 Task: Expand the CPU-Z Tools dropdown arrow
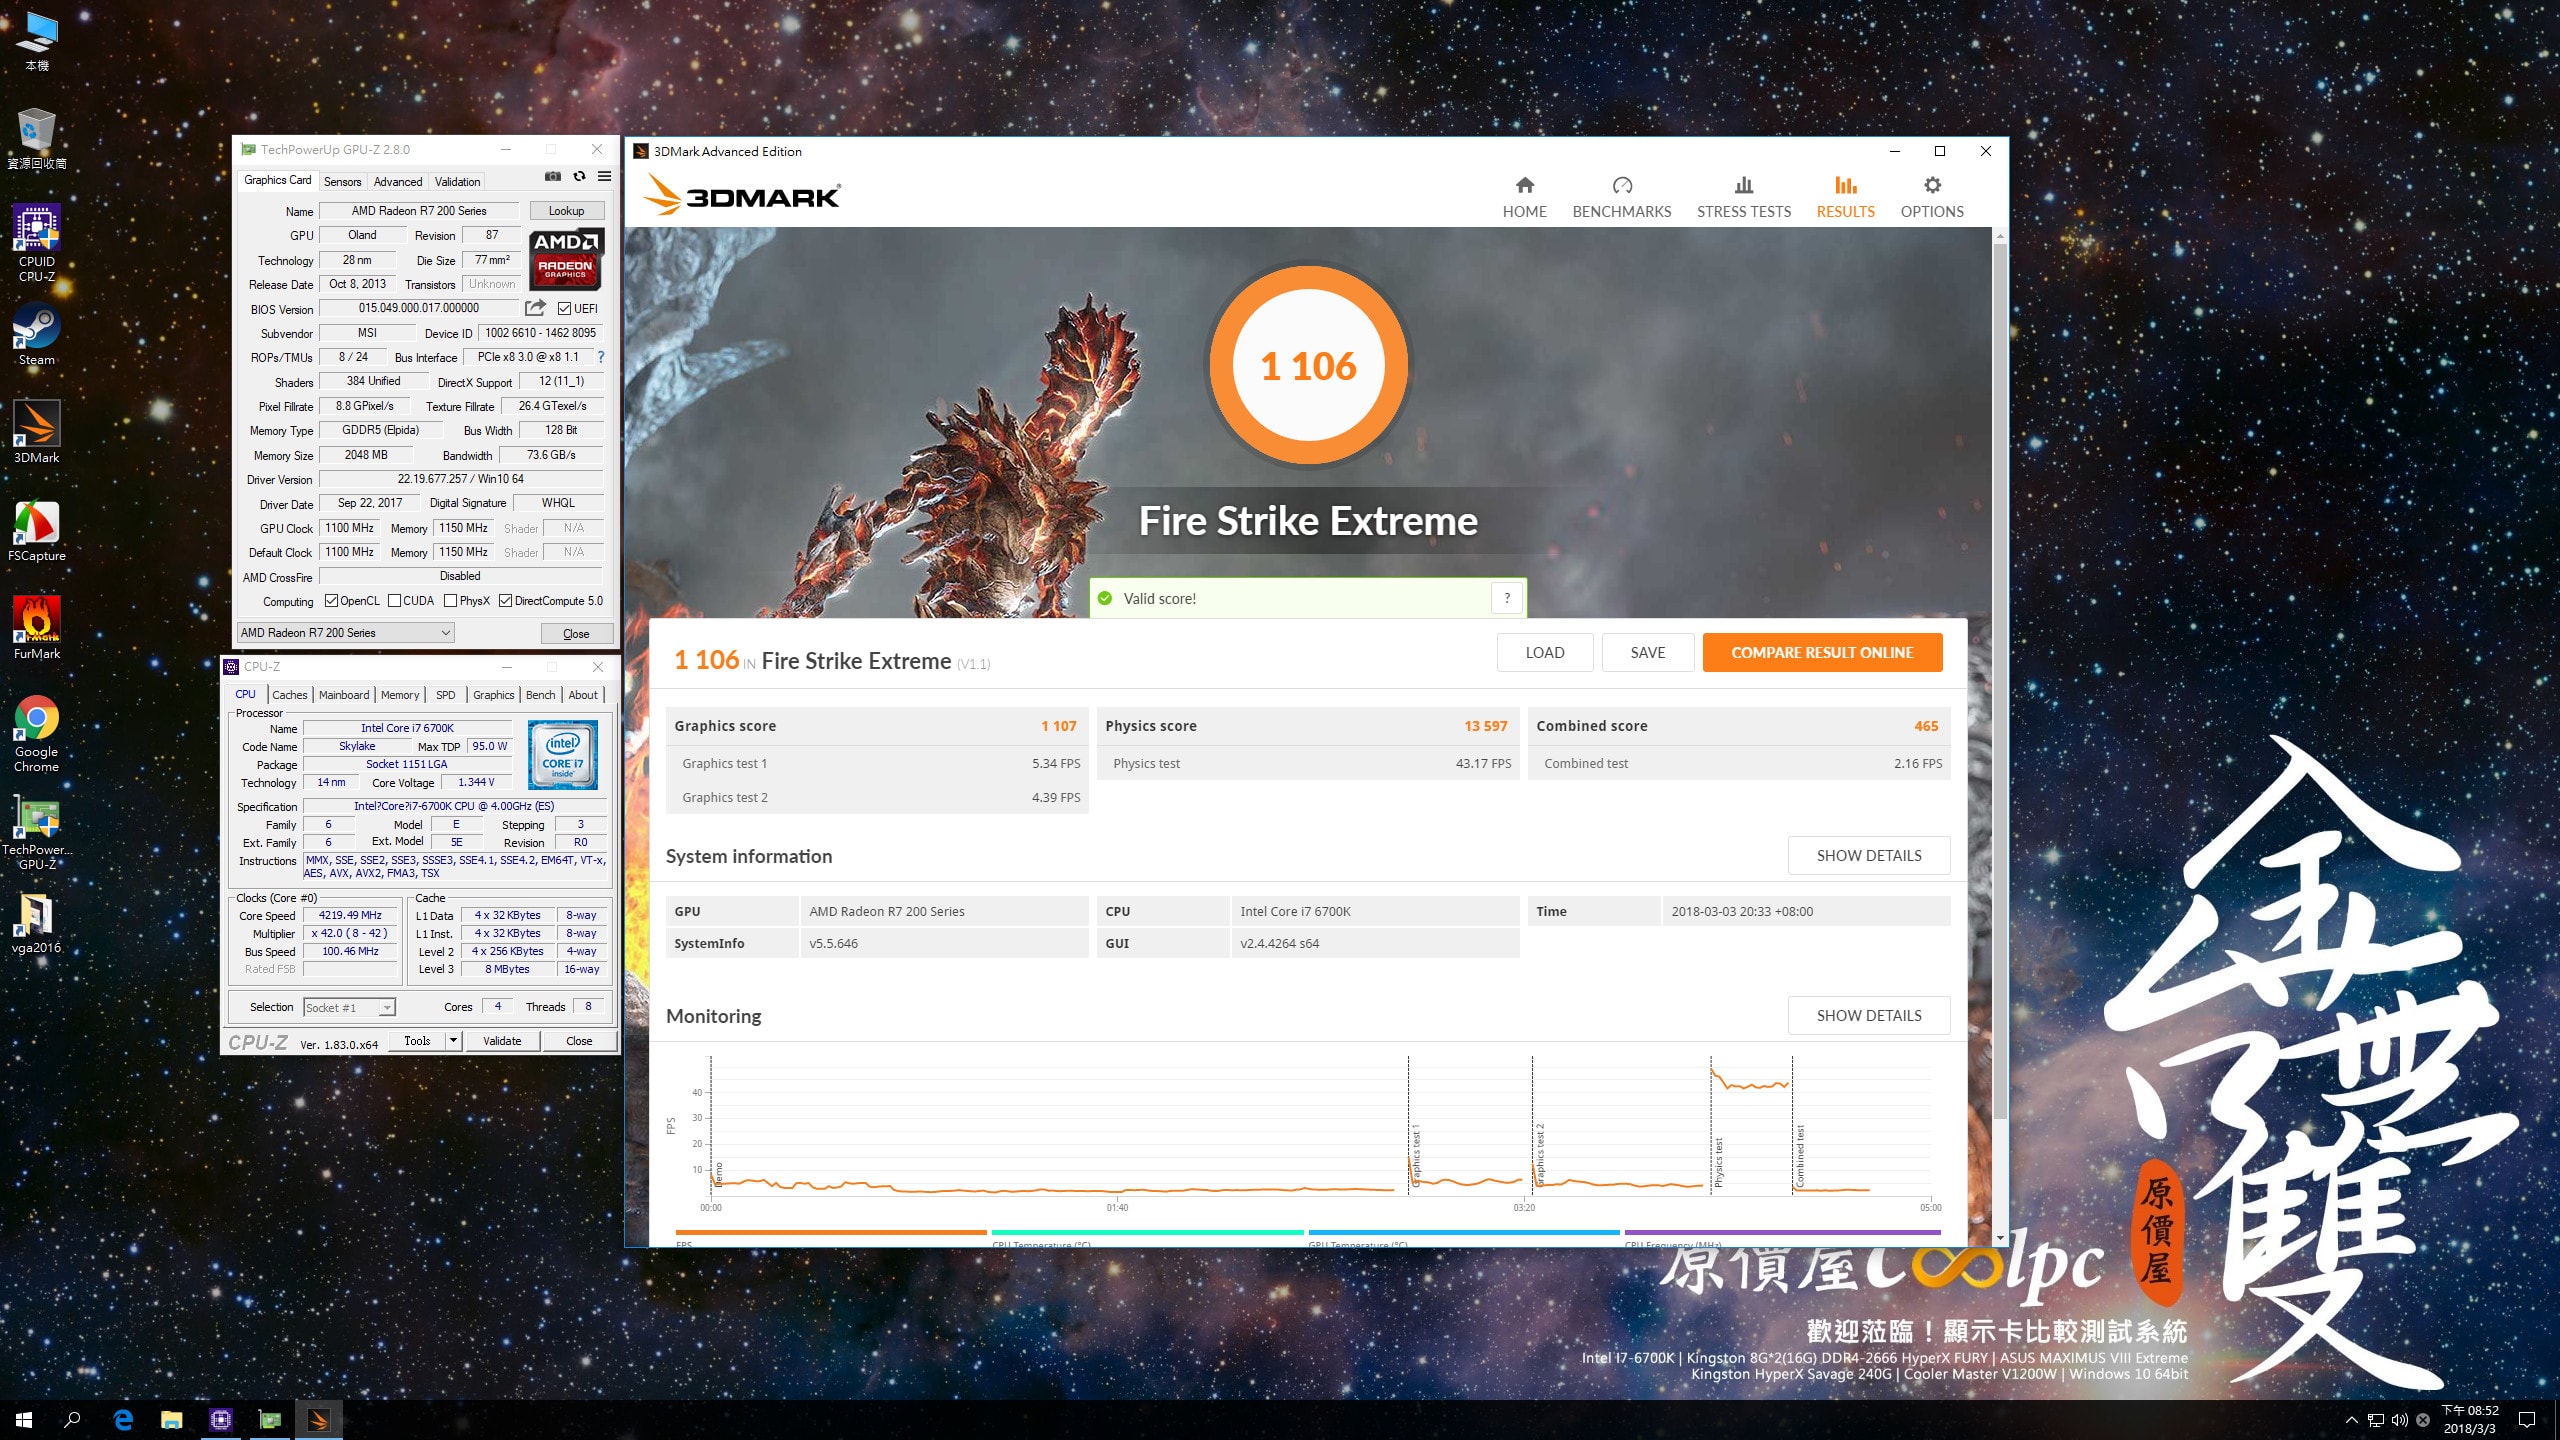(453, 1041)
